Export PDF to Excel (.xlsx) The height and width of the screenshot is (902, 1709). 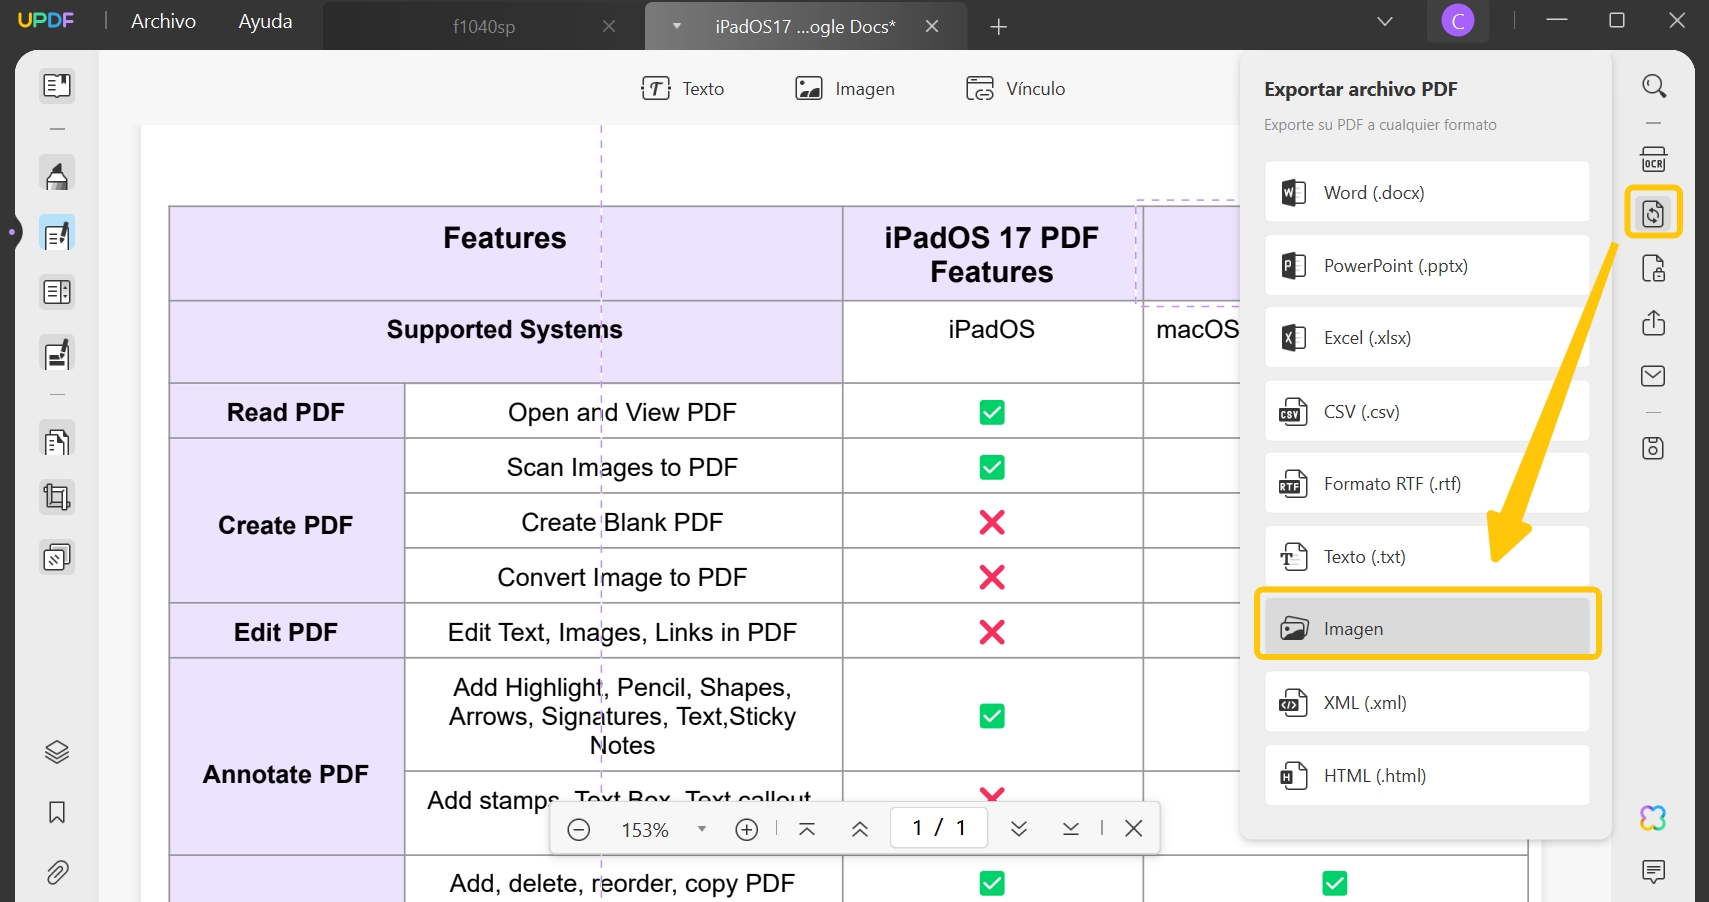point(1427,338)
